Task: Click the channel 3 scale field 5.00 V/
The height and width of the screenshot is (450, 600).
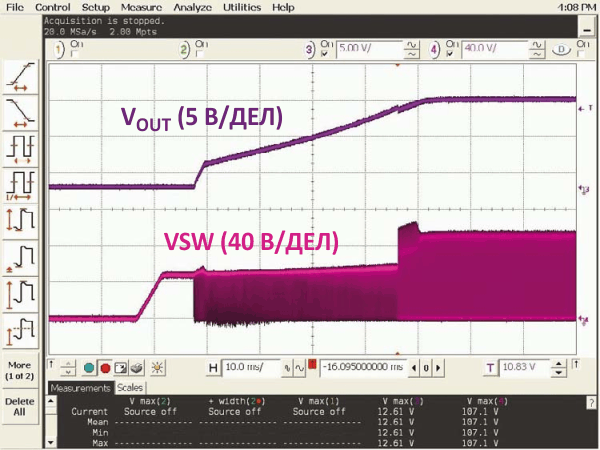Action: (x=370, y=50)
